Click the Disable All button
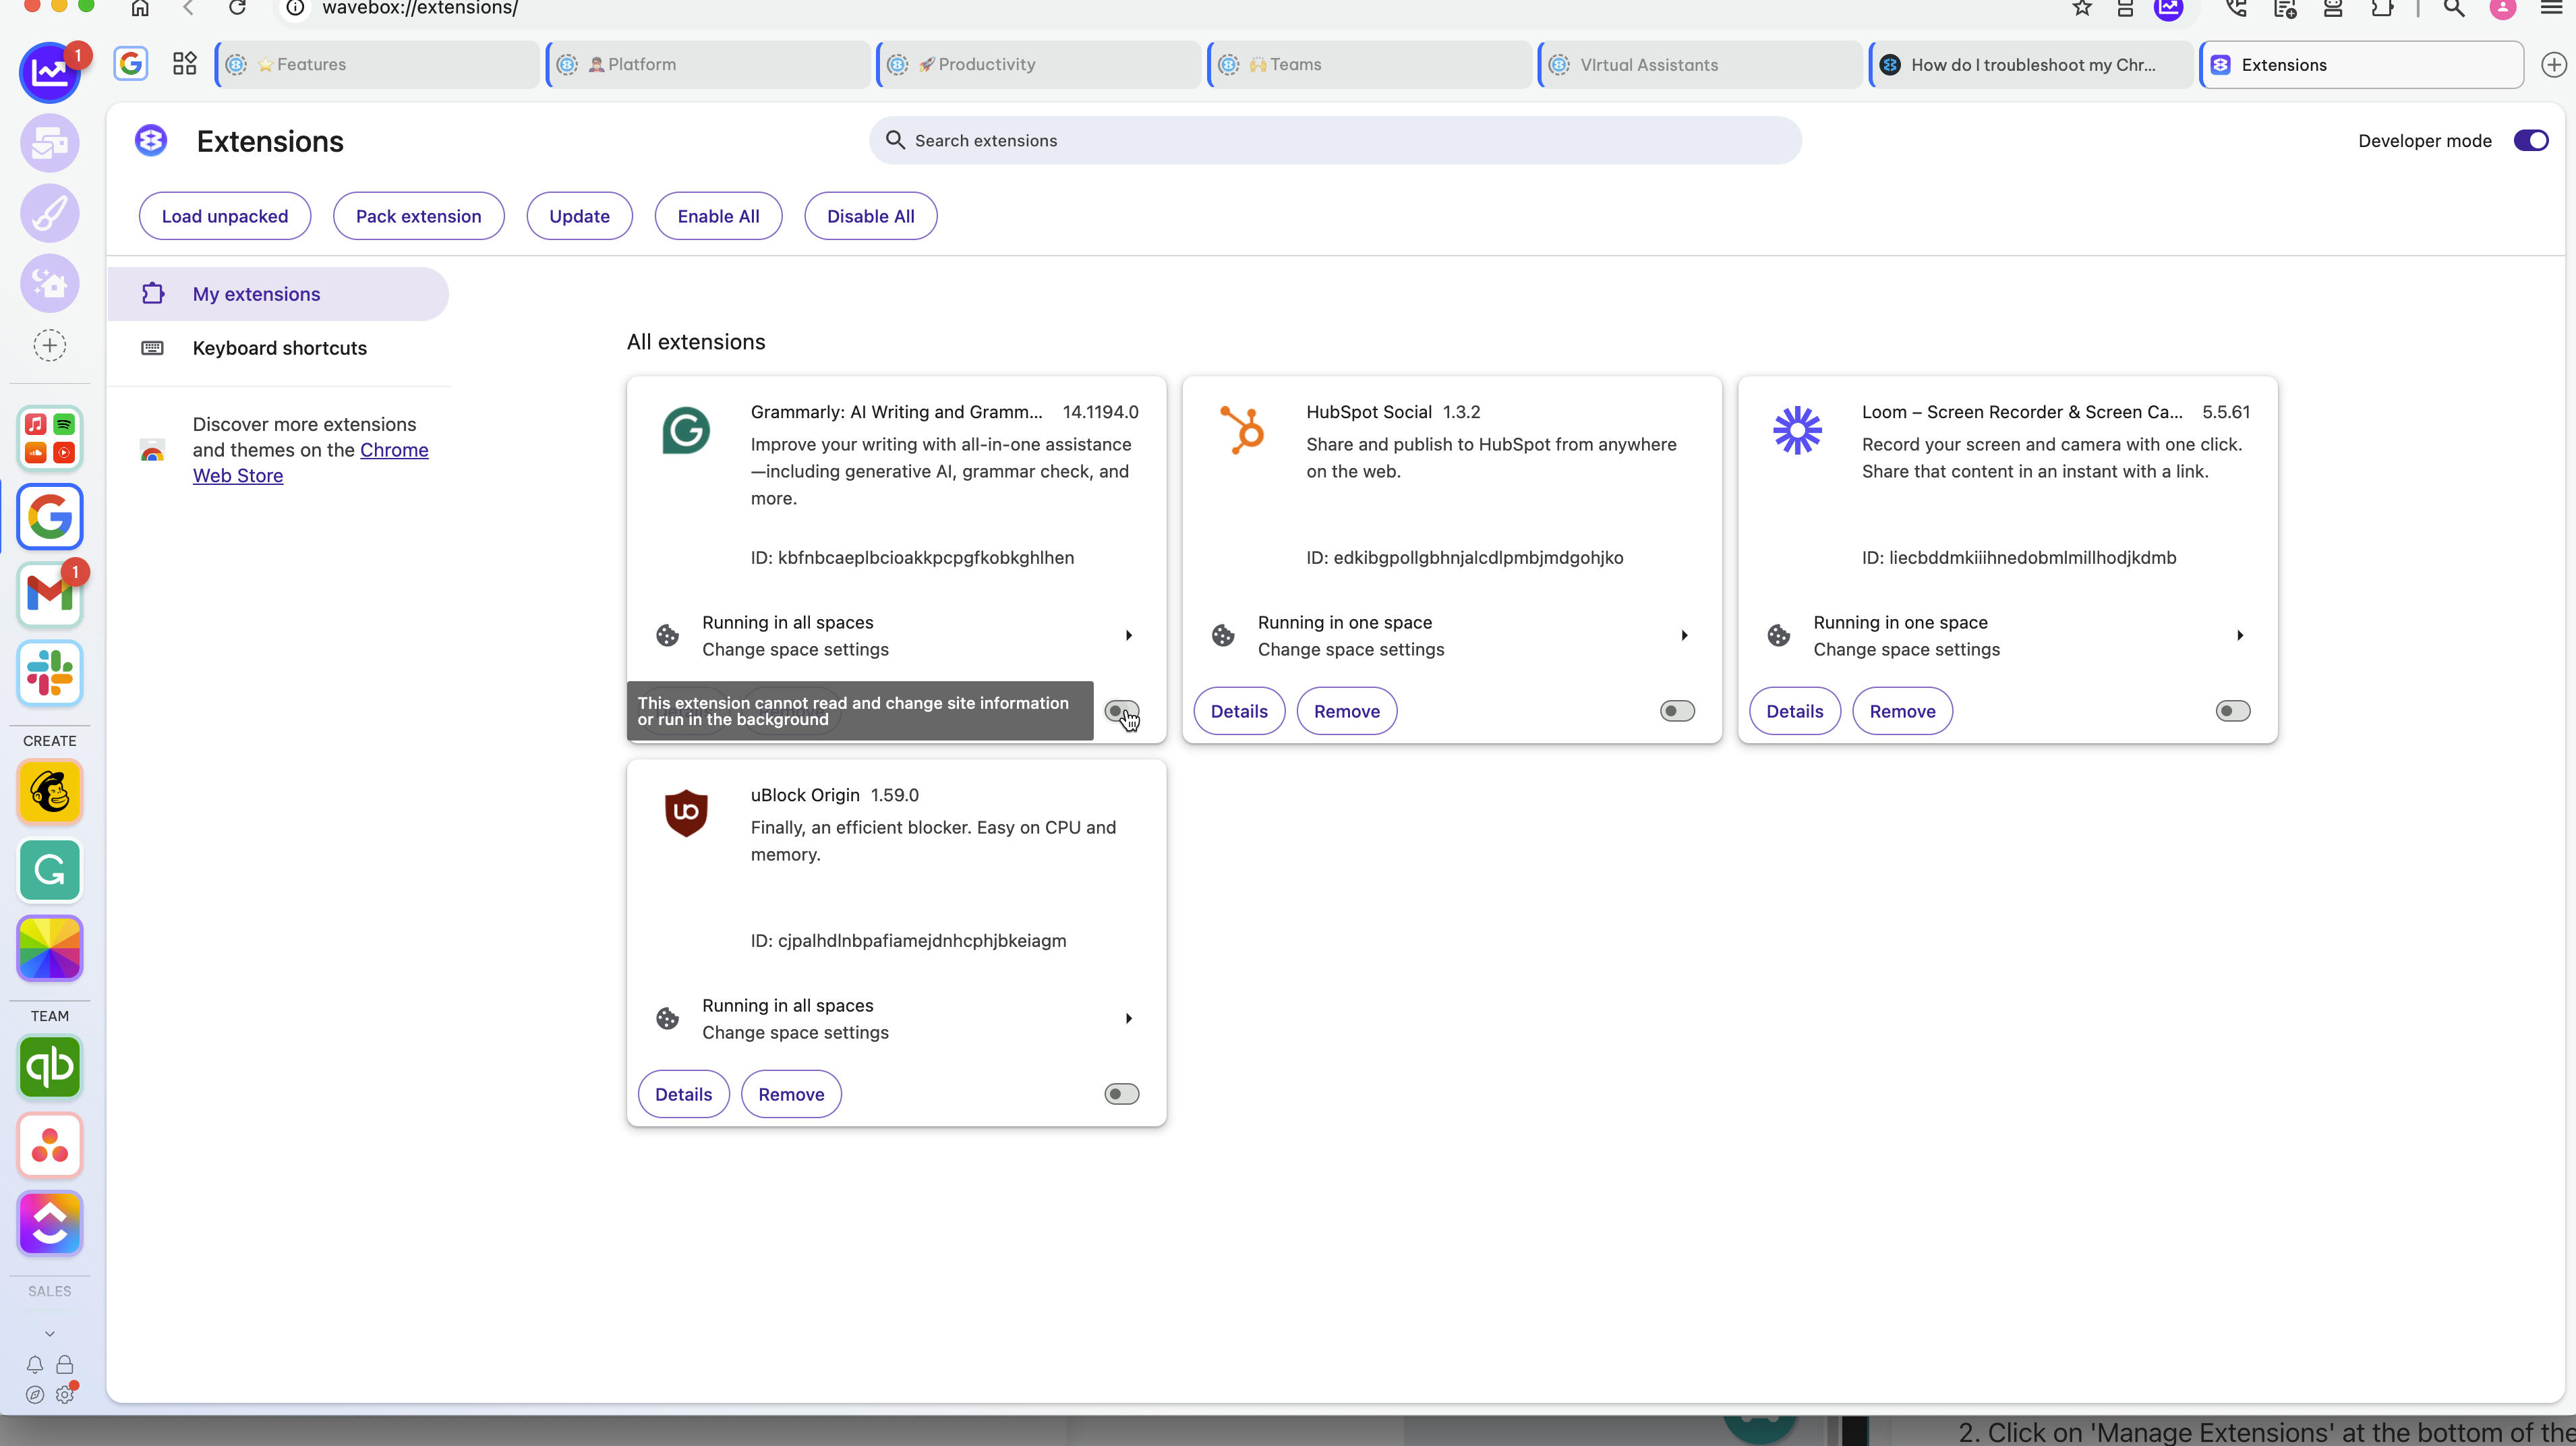 pos(870,216)
